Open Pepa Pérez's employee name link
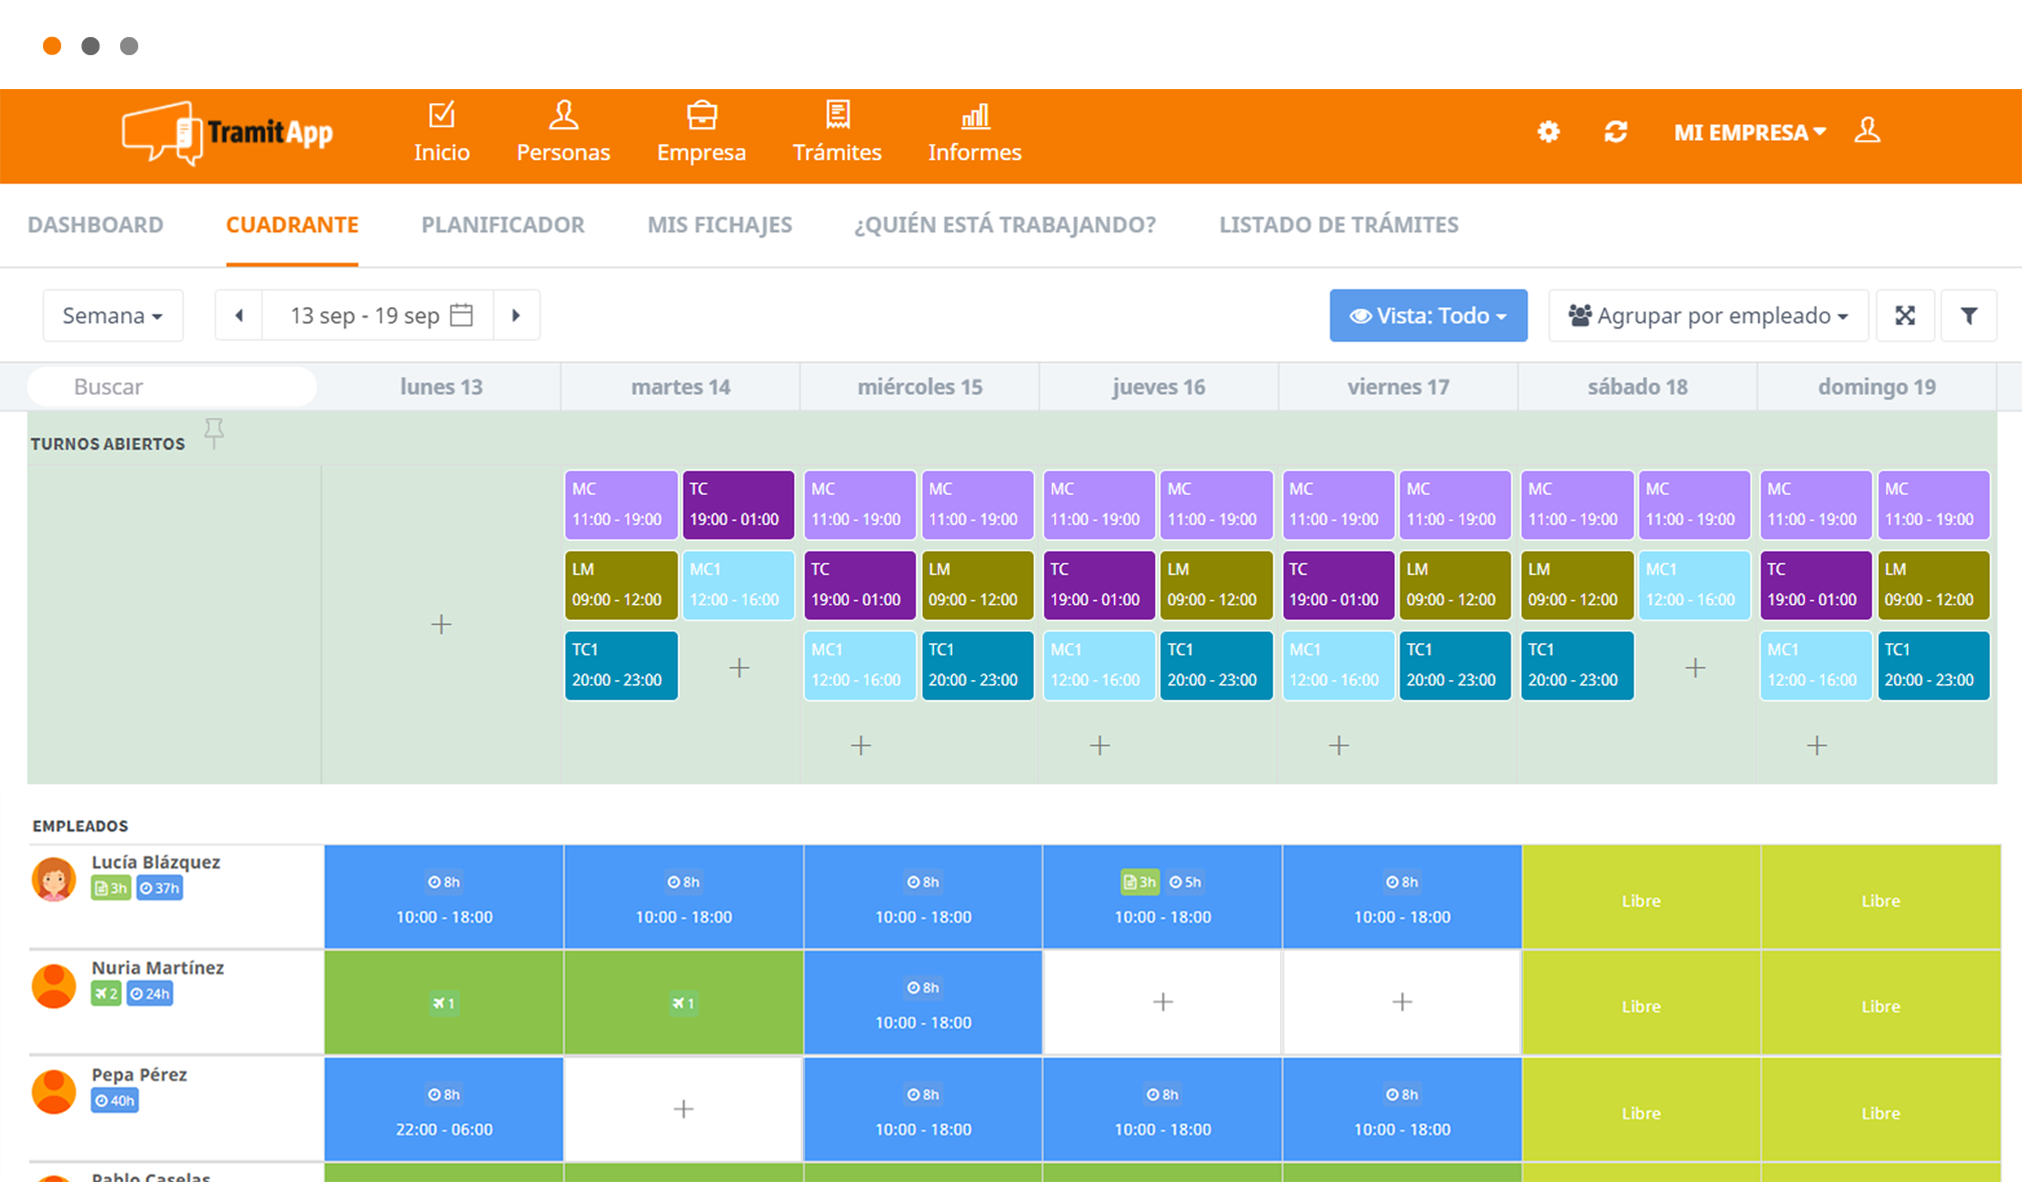The image size is (2022, 1182). tap(139, 1075)
